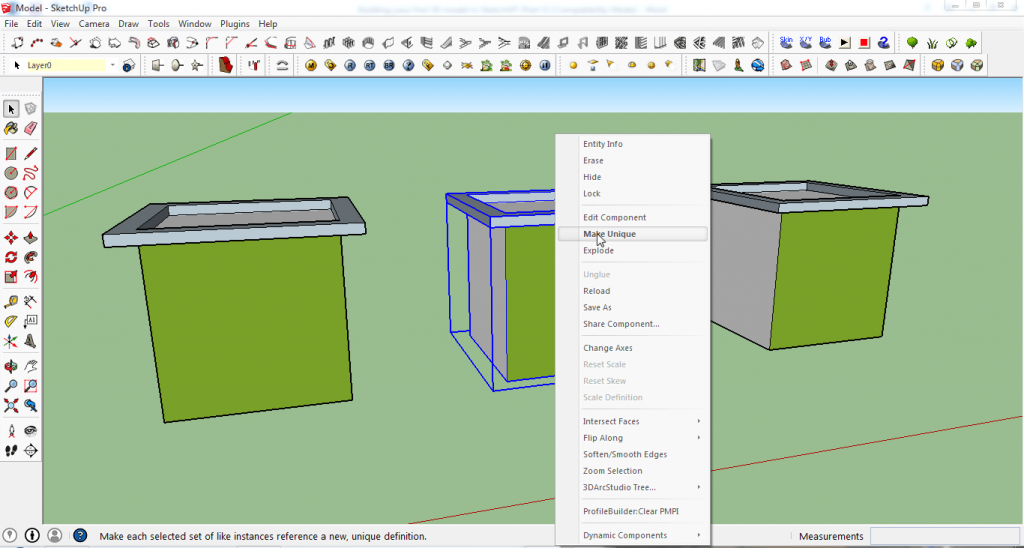The height and width of the screenshot is (548, 1024).
Task: Pick the Freehand squiggle tool
Action: click(x=30, y=173)
